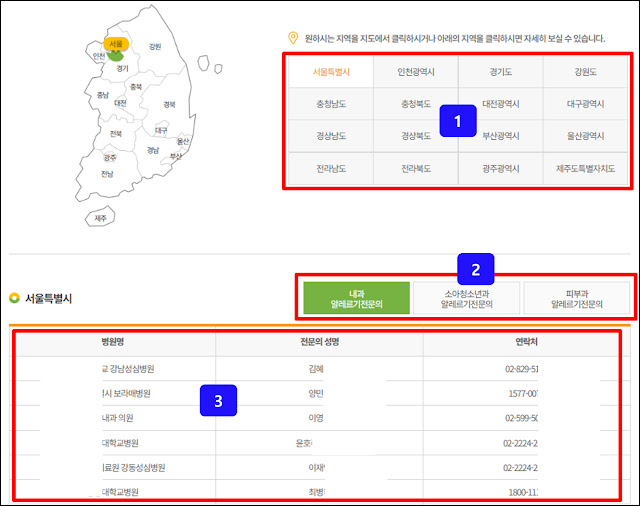Choose 대구광역시 region button

[585, 104]
